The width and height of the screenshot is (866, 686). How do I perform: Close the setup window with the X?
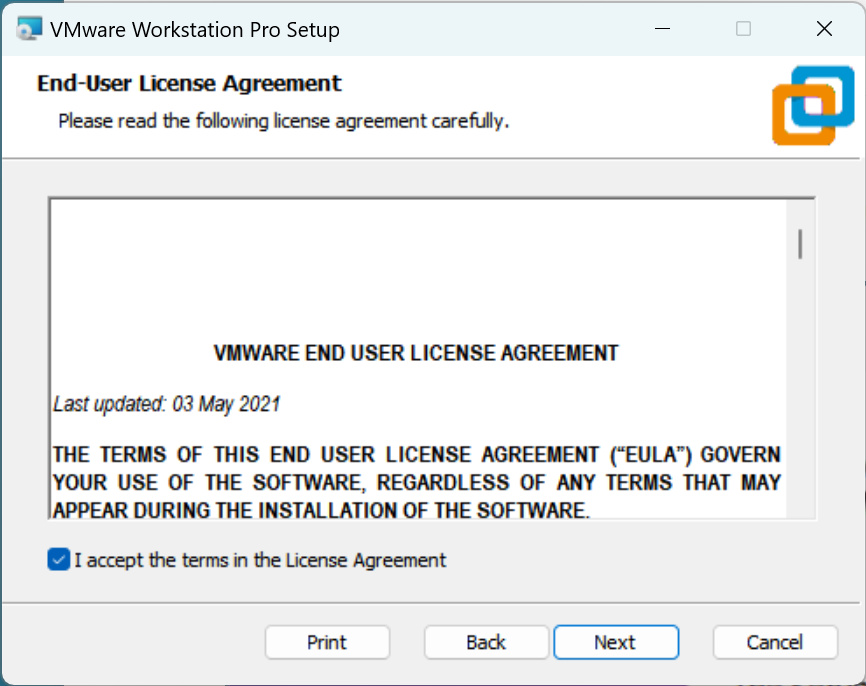tap(824, 29)
